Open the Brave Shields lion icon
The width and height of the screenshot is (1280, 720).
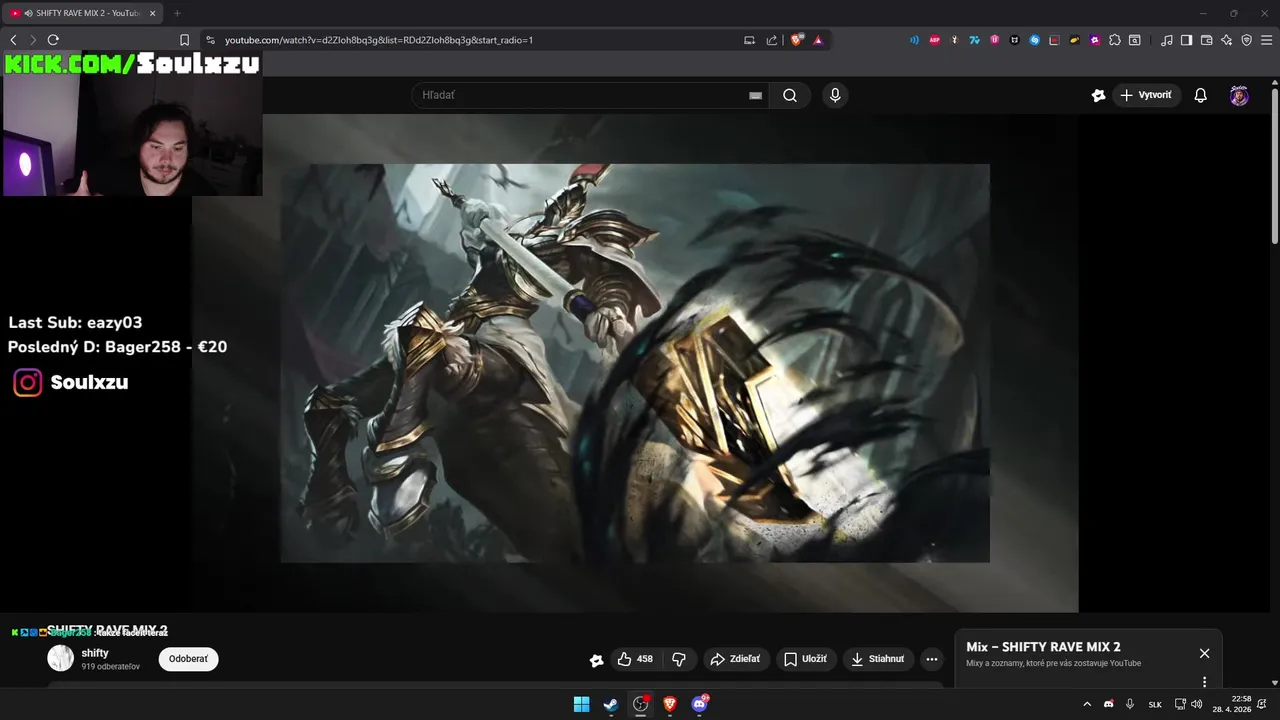[797, 40]
